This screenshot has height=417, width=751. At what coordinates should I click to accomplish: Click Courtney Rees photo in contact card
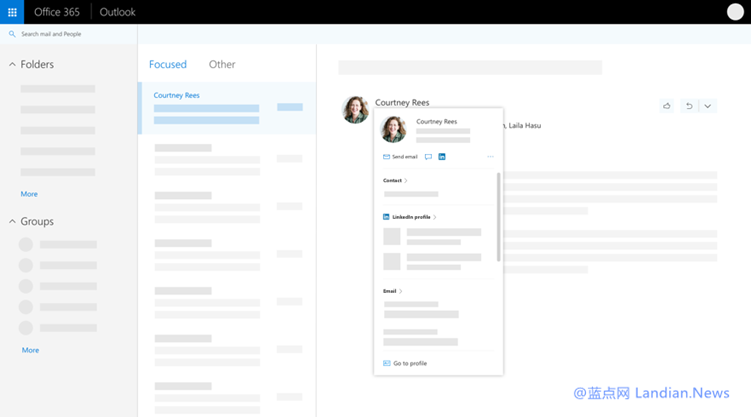point(394,129)
